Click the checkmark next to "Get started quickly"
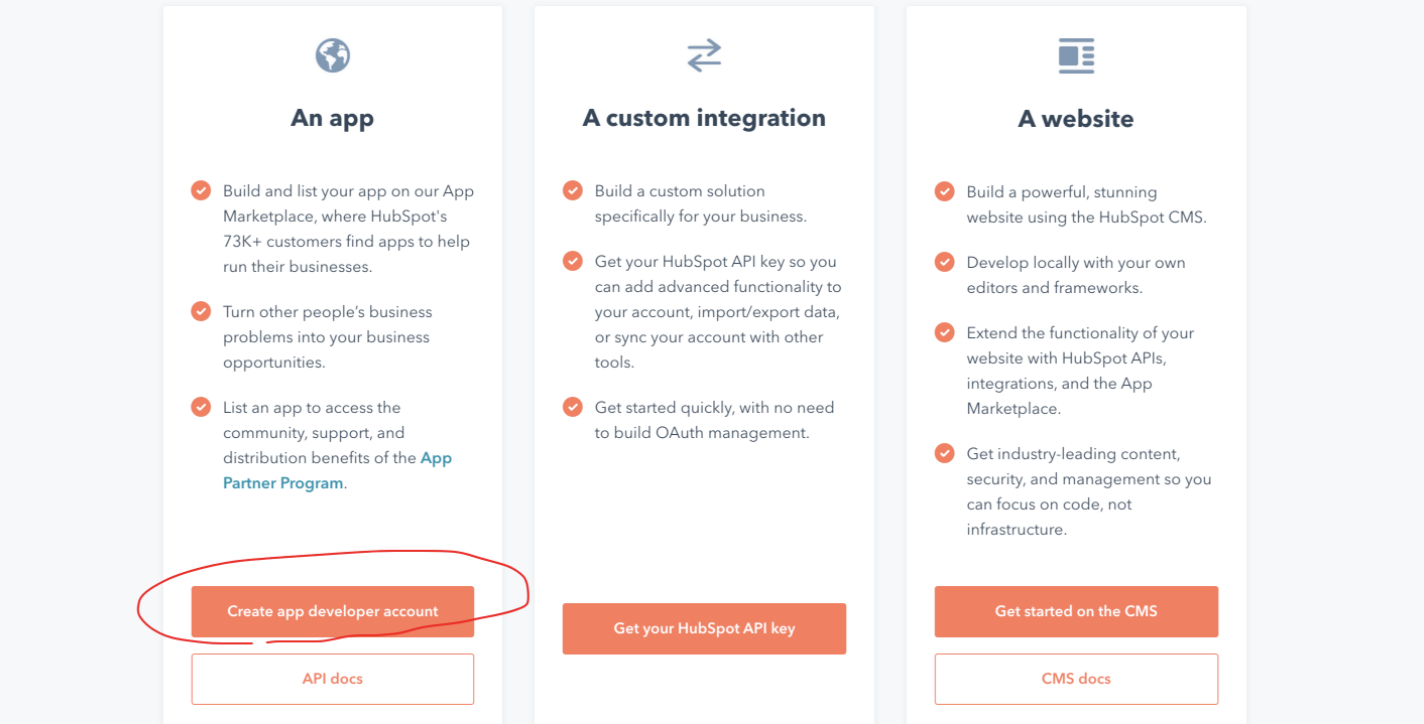 point(572,407)
